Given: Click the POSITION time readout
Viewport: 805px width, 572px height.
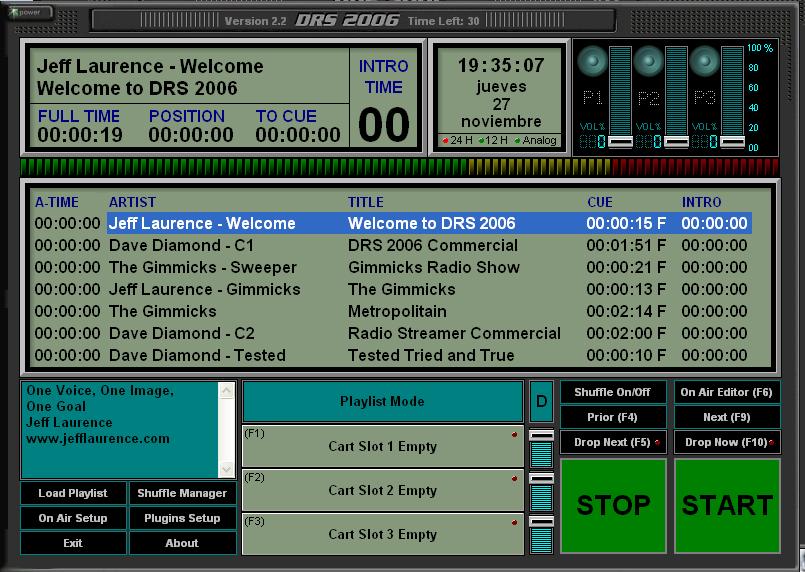Looking at the screenshot, I should pyautogui.click(x=191, y=135).
